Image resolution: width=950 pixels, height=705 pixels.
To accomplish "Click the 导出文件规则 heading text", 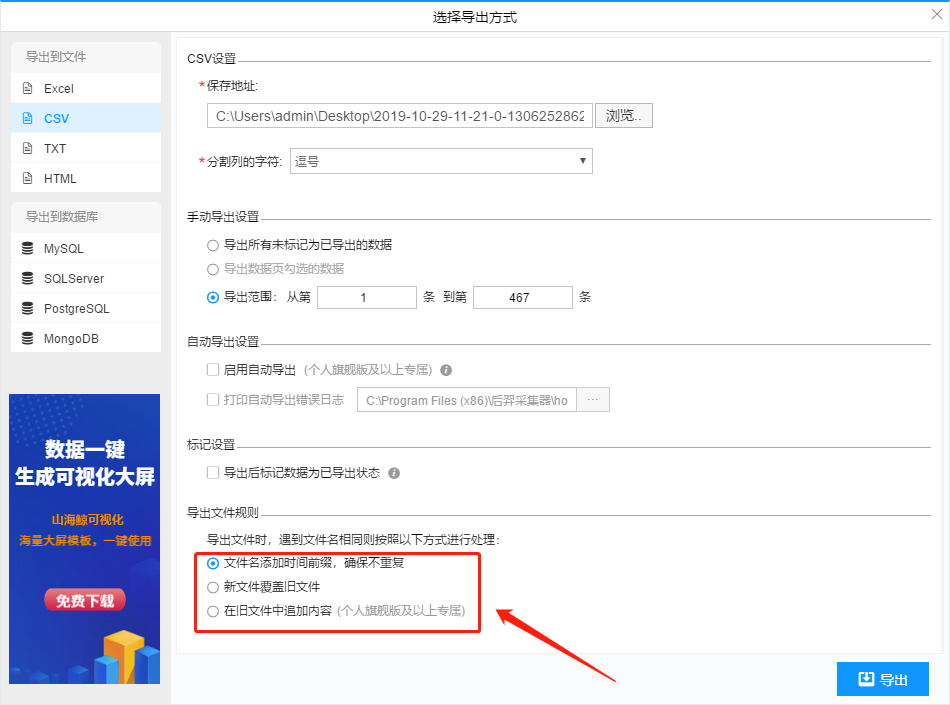I will [223, 513].
